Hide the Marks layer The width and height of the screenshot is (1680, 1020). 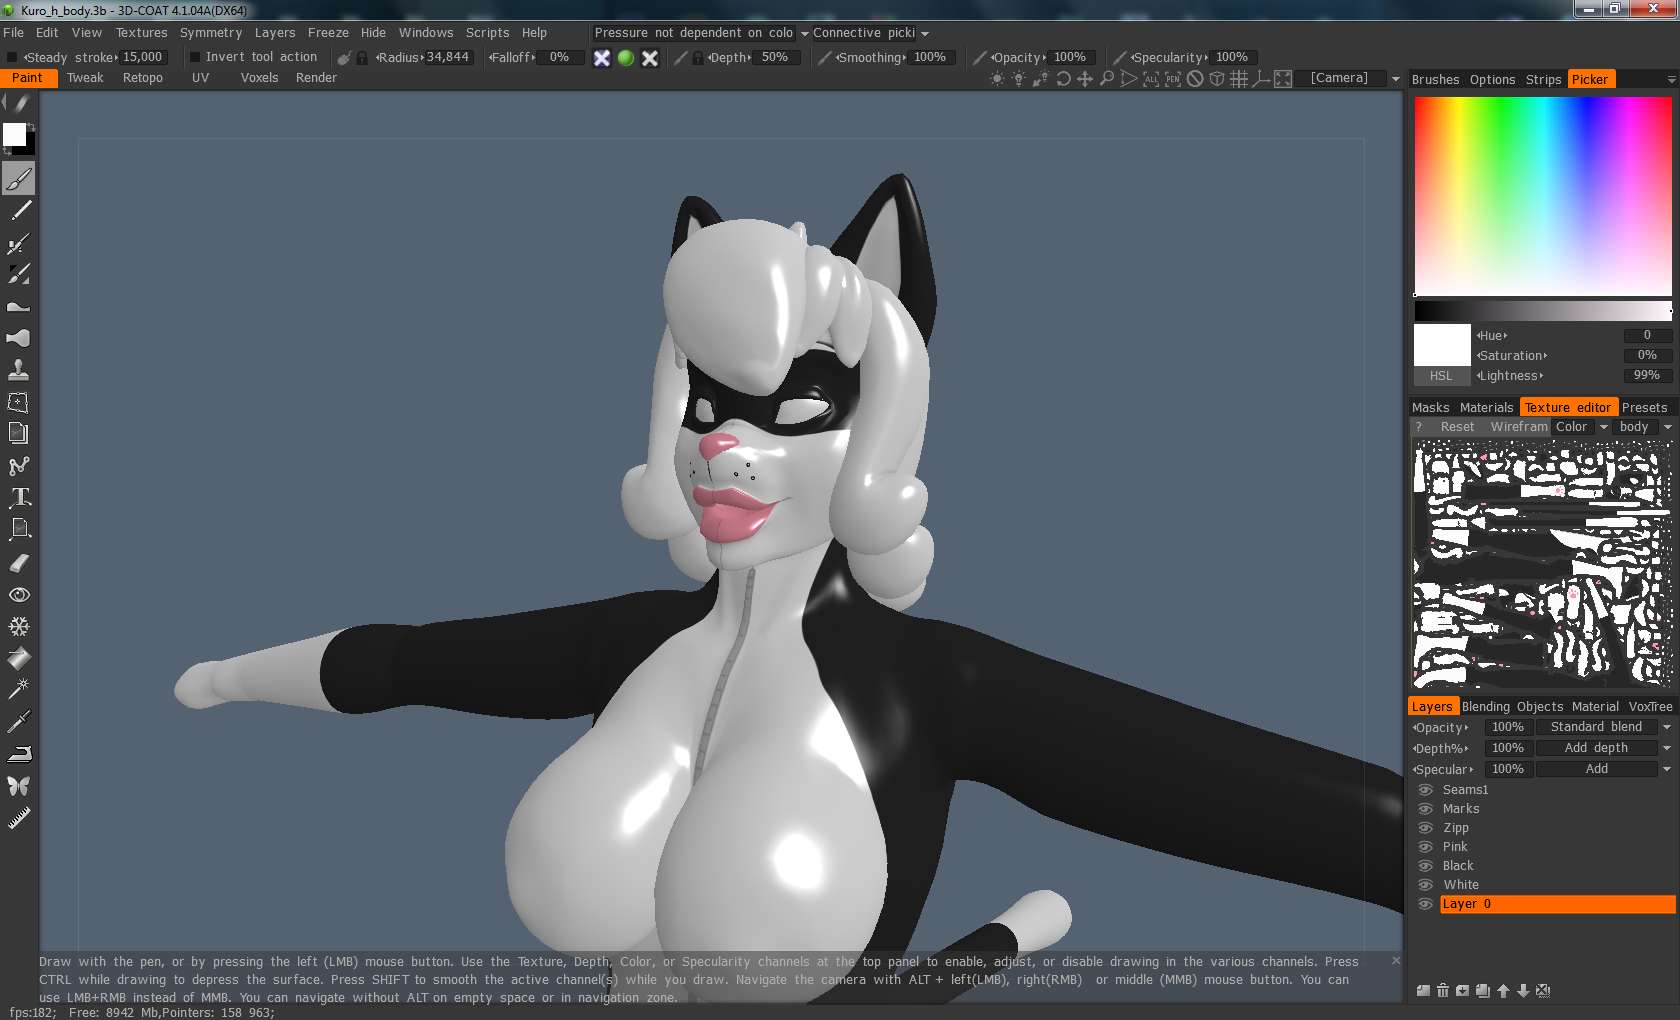coord(1426,809)
